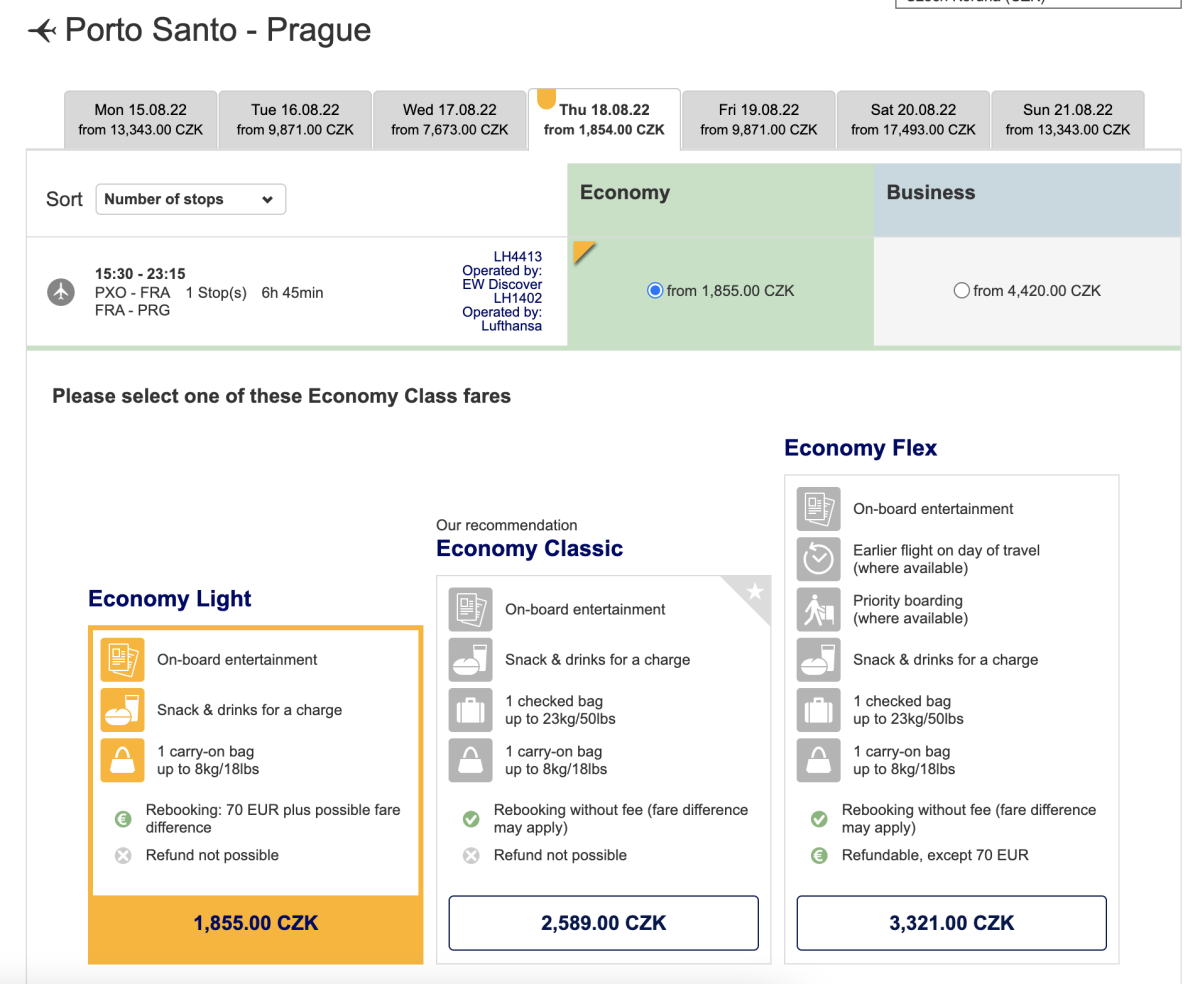Click Economy Classic checked bag suitcase icon
The image size is (1200, 984).
coord(470,710)
